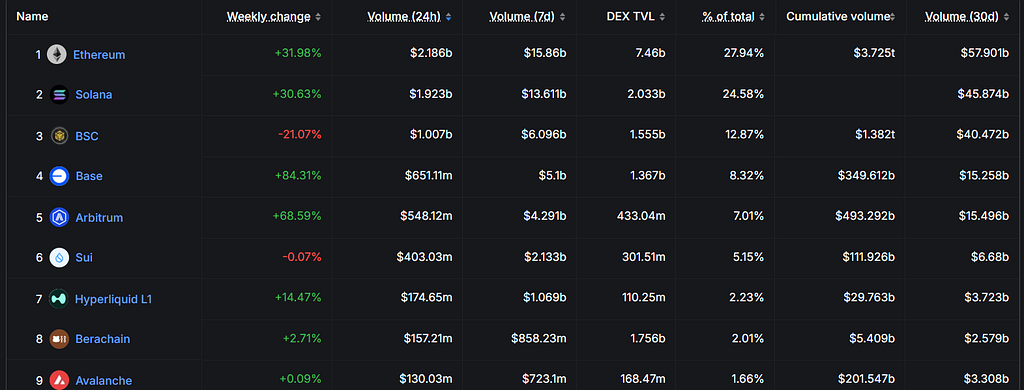
Task: Select the $6.68b 30d volume cell
Action: click(989, 257)
